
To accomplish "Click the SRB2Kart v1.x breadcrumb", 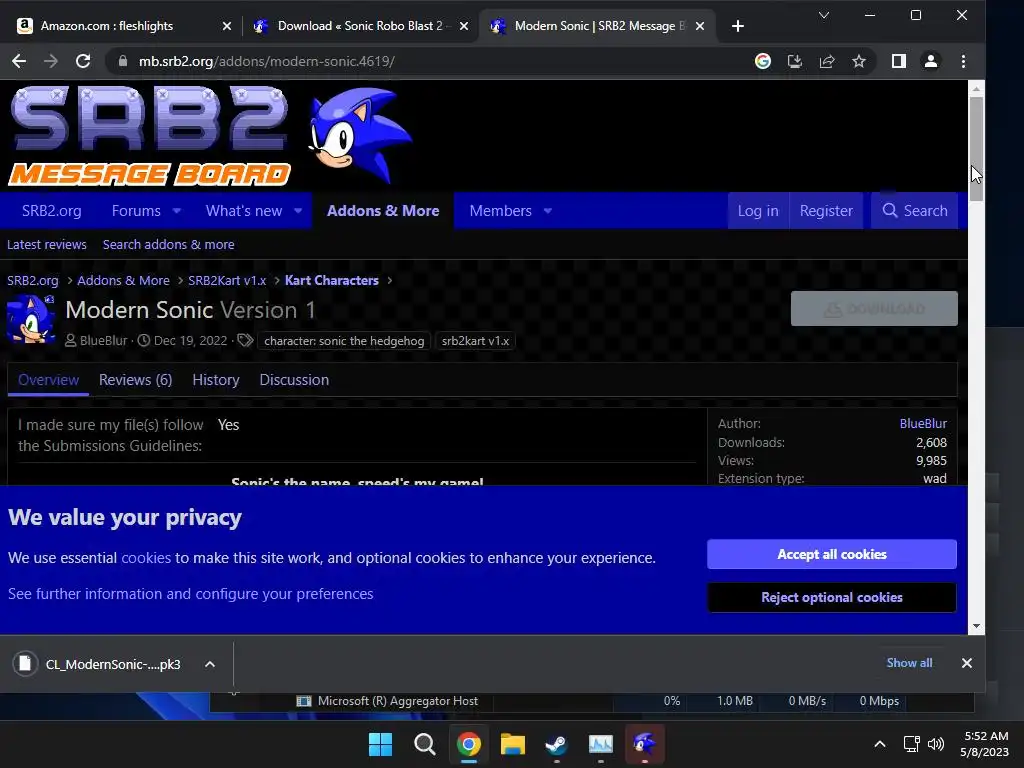I will 227,280.
